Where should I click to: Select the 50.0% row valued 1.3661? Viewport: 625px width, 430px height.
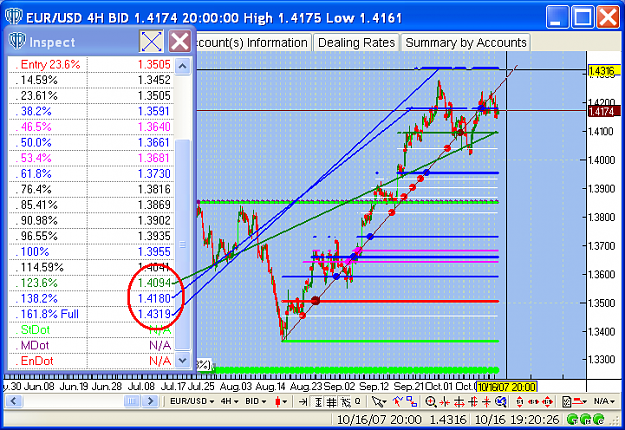(x=91, y=143)
